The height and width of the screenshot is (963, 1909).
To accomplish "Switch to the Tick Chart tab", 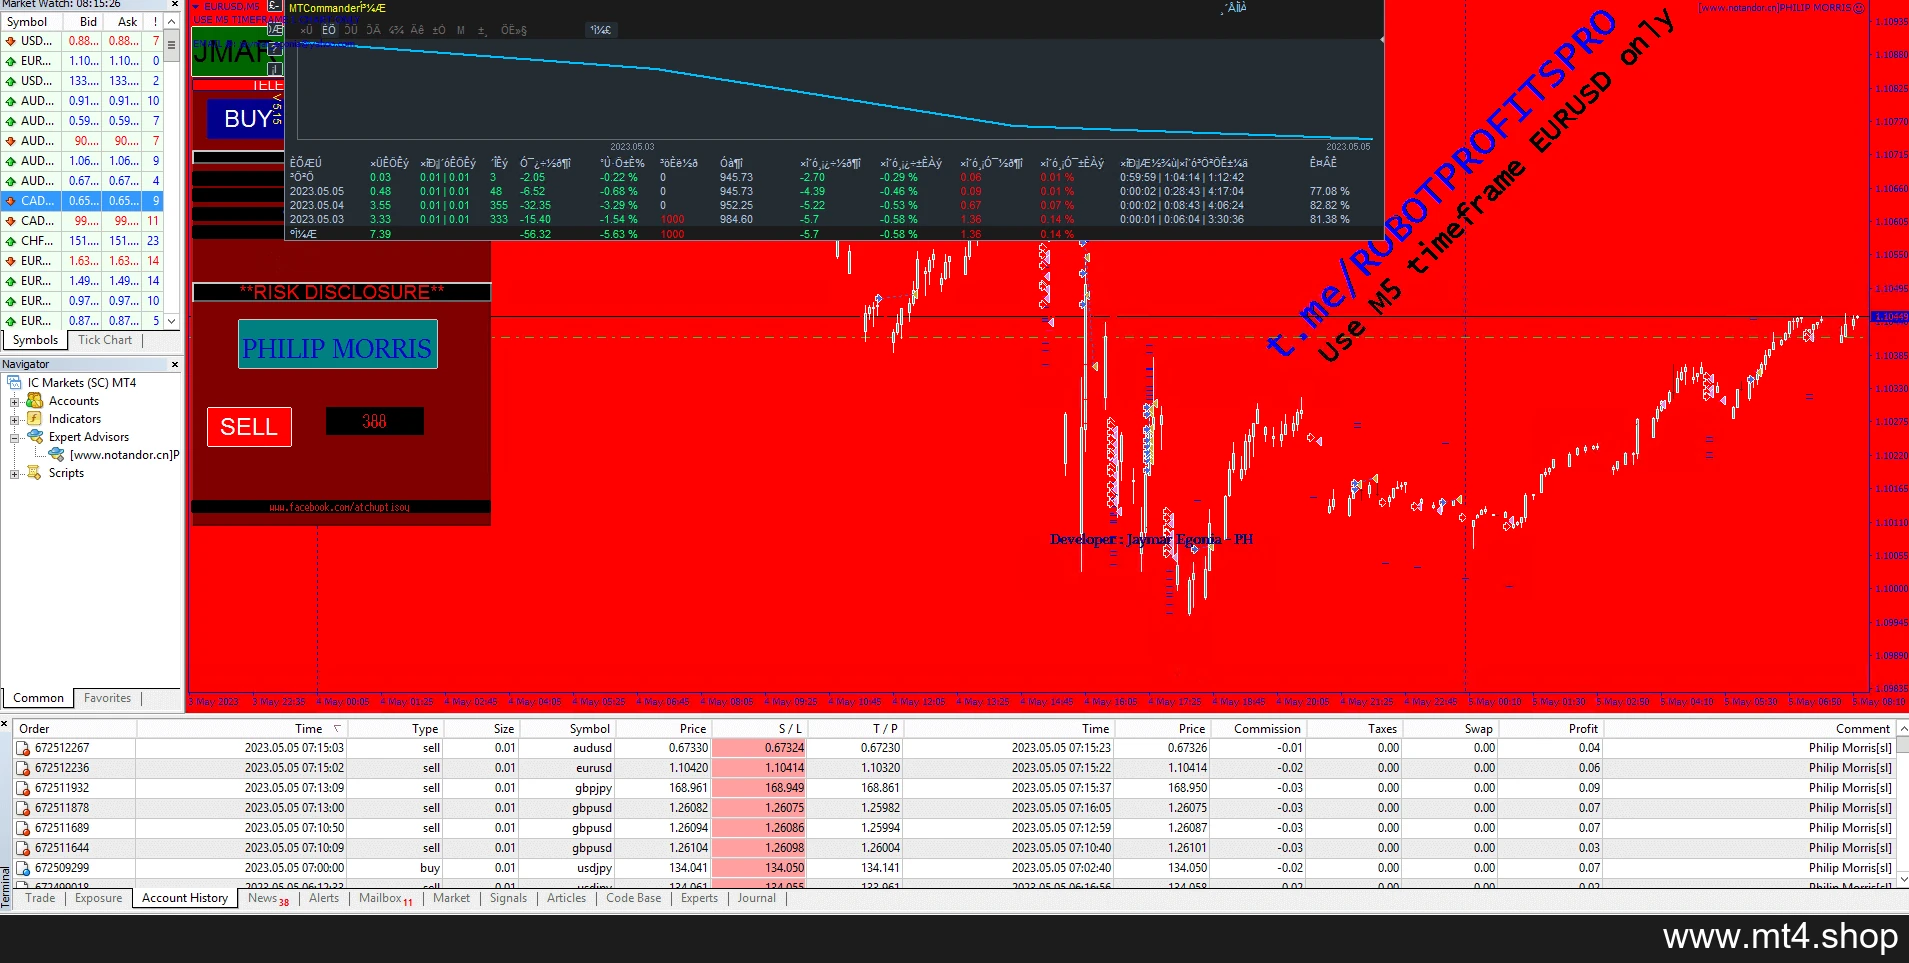I will pyautogui.click(x=105, y=340).
